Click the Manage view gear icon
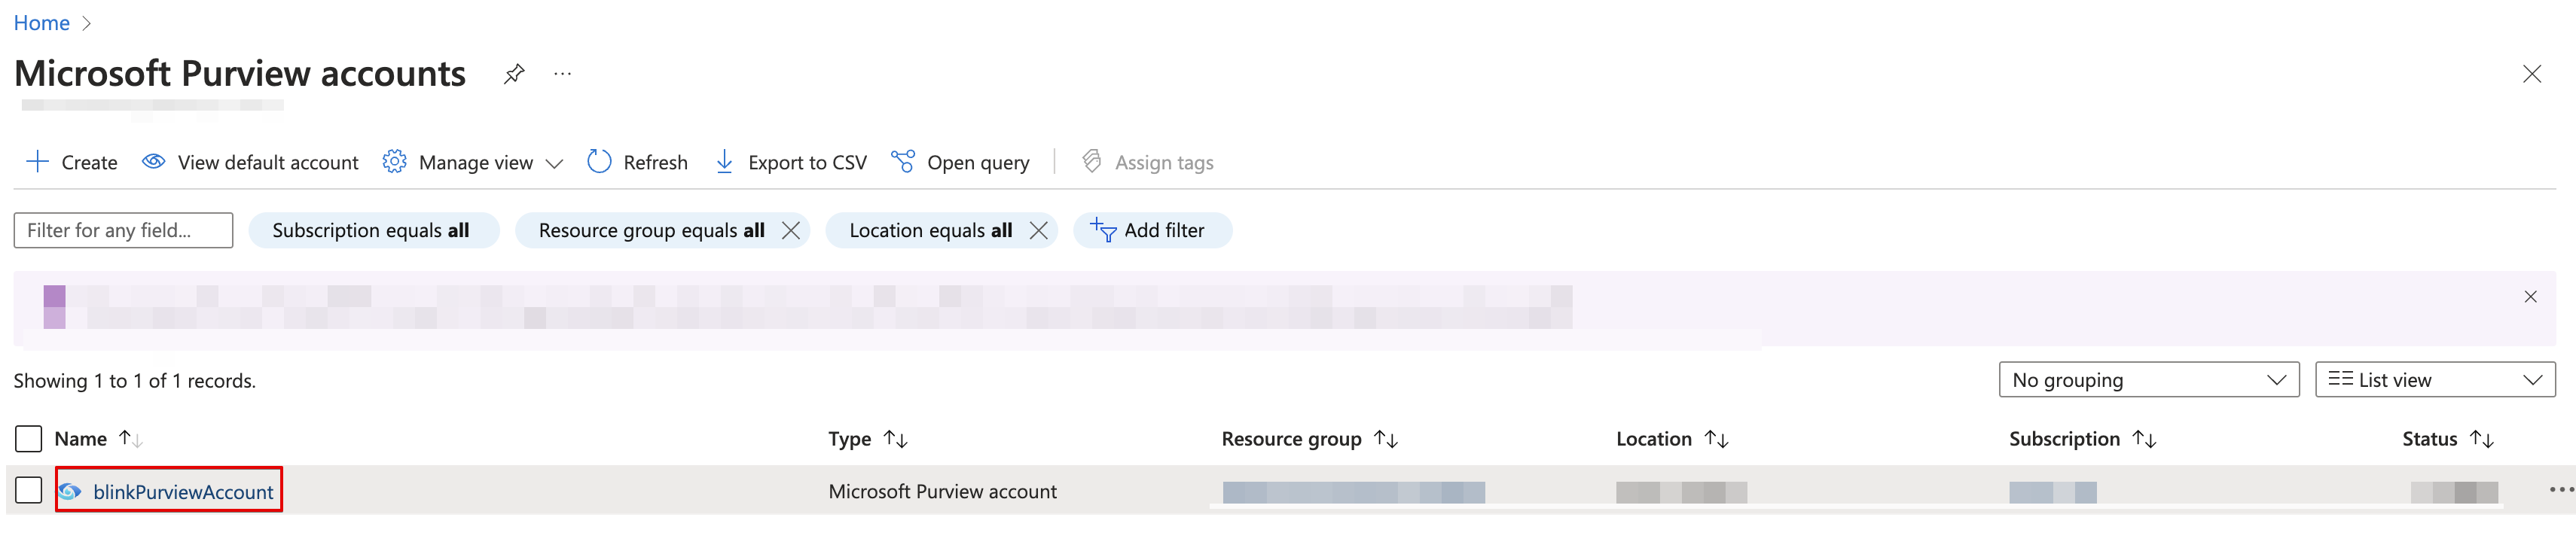Screen dimensions: 2576x557 (x=394, y=162)
